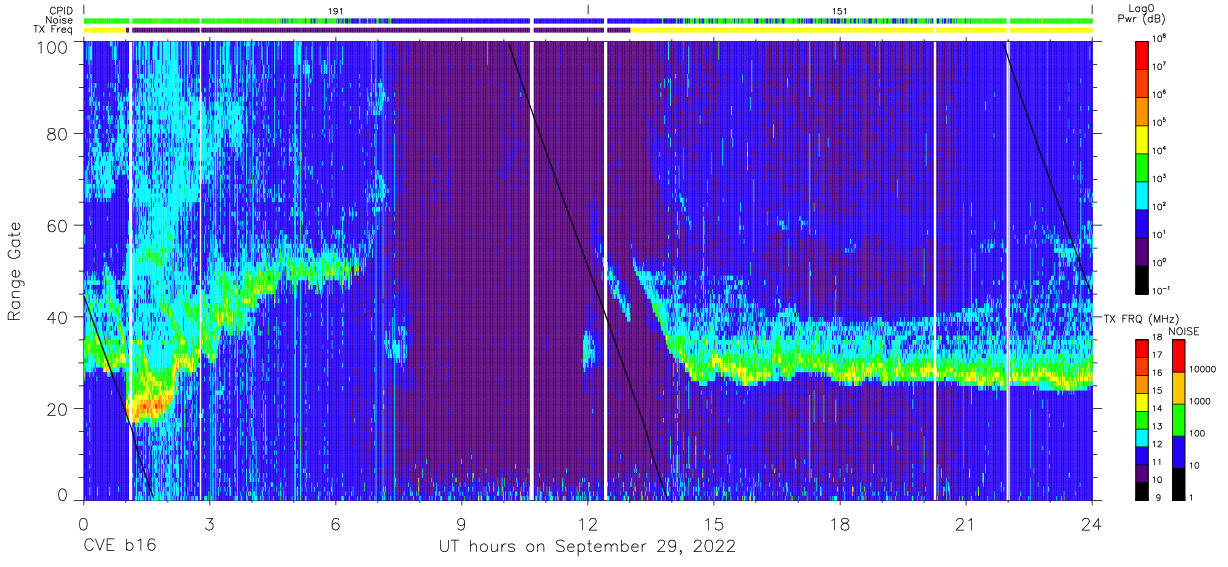Click the '21' tick on the UT hours axis
The width and height of the screenshot is (1228, 567).
[966, 523]
